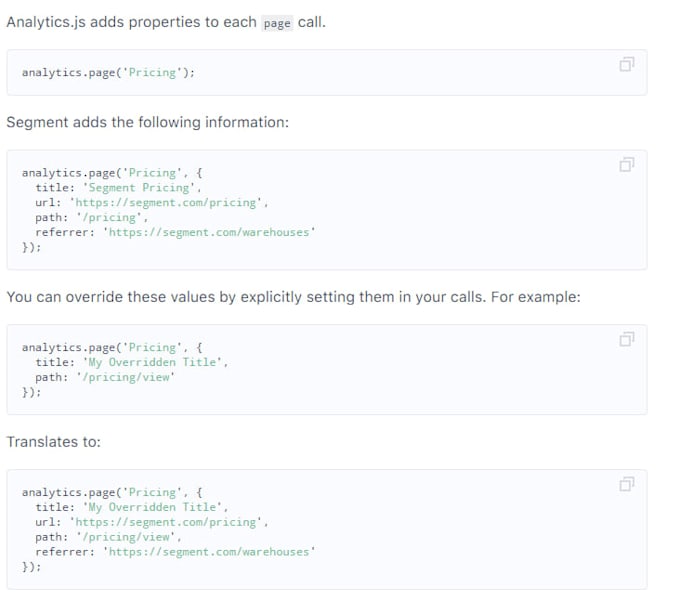Click the inline 'page' code tag
Viewport: 680px width, 601px height.
[x=277, y=23]
